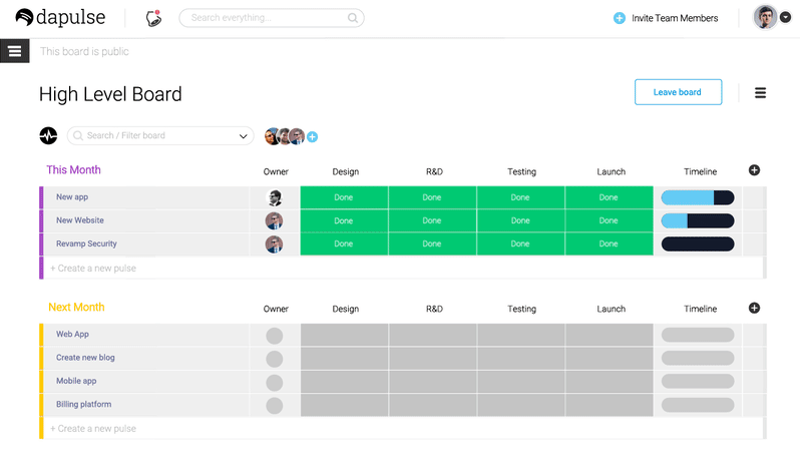Viewport: 800px width, 467px height.
Task: Open the user profile dropdown arrow
Action: coord(785,18)
